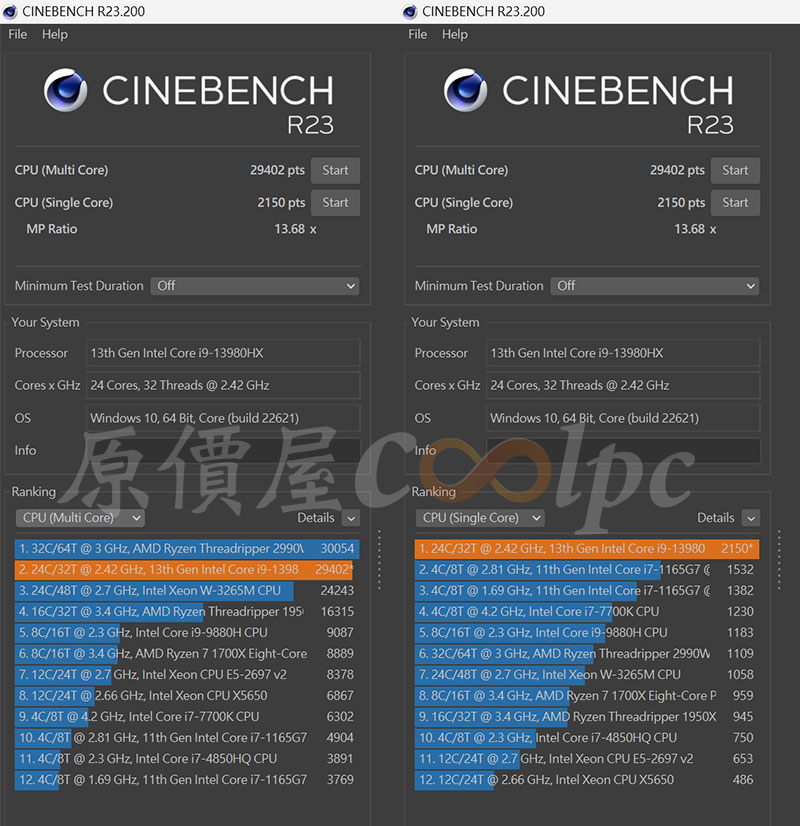Image resolution: width=800 pixels, height=826 pixels.
Task: Click Info field in right window
Action: coord(623,450)
